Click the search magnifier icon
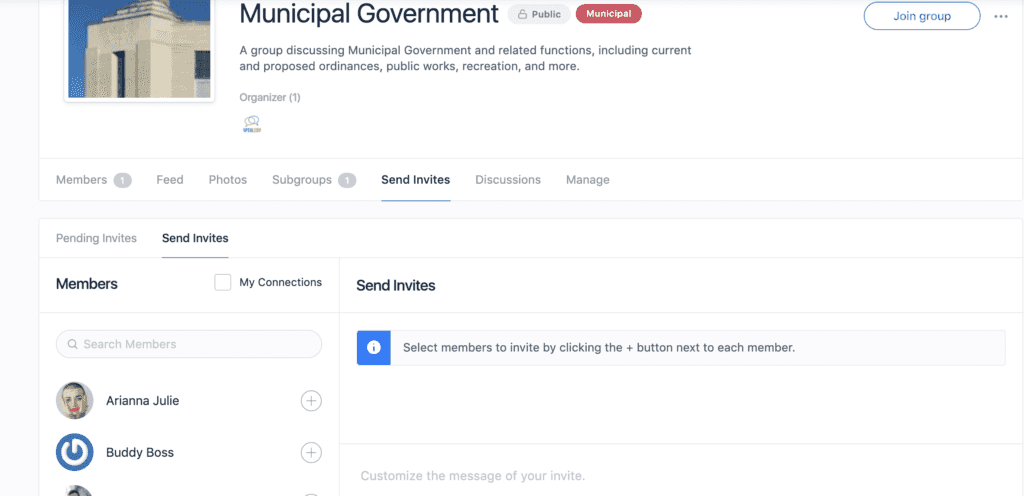This screenshot has height=496, width=1024. pos(72,344)
